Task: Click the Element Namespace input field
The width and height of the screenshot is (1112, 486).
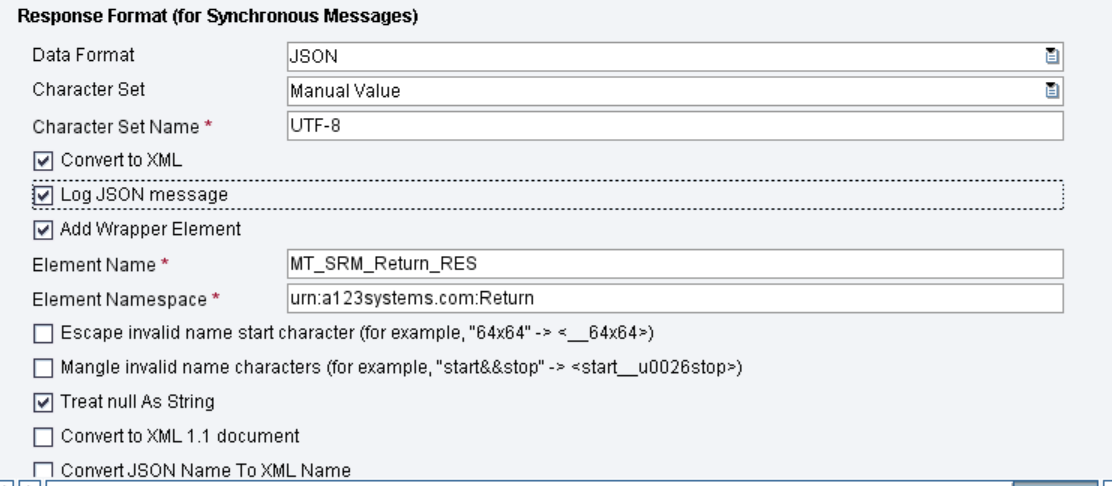Action: [x=674, y=298]
